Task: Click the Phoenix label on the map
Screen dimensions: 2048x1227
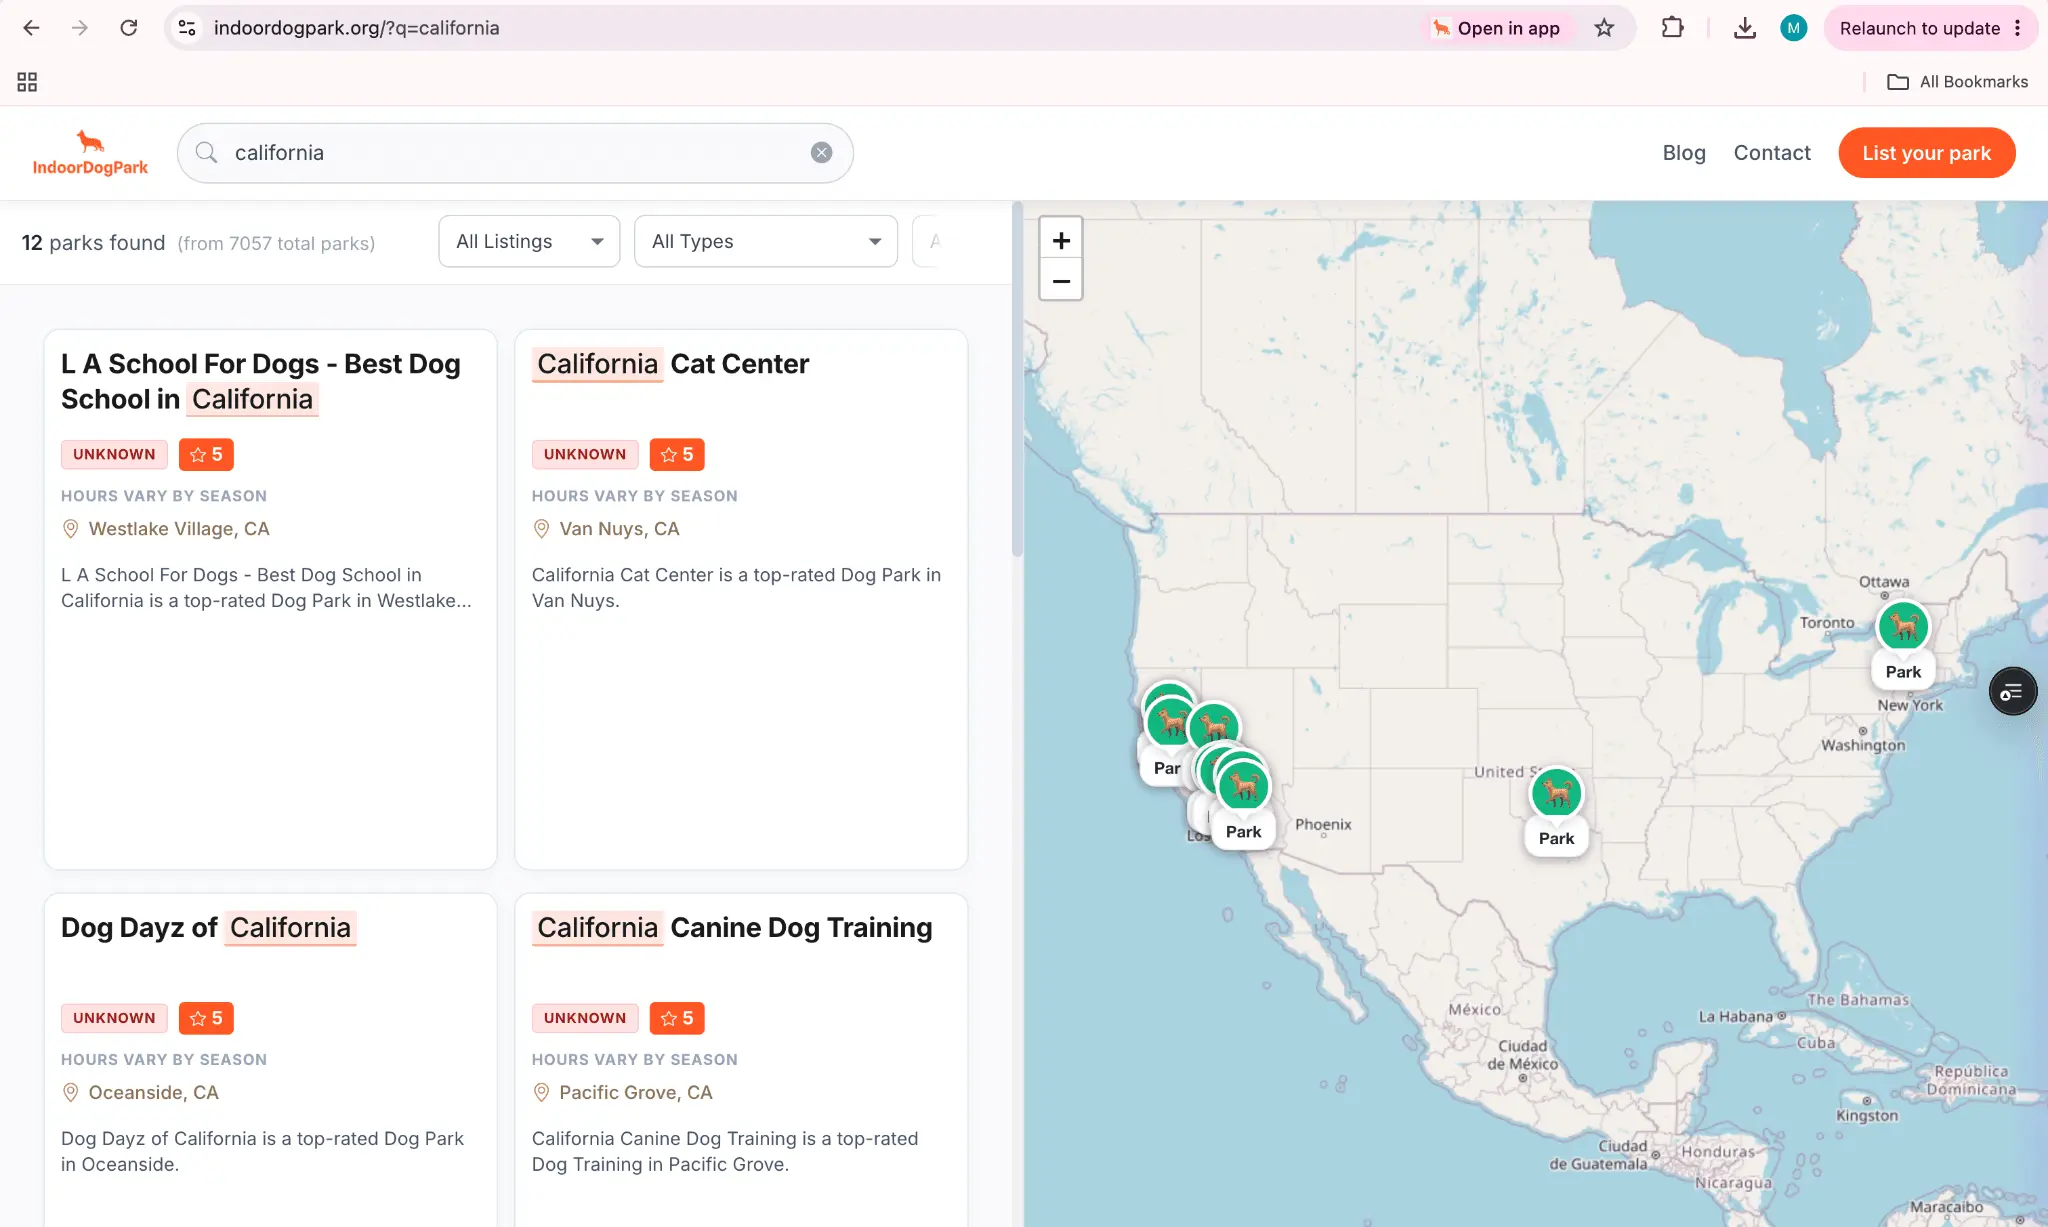Action: point(1323,824)
